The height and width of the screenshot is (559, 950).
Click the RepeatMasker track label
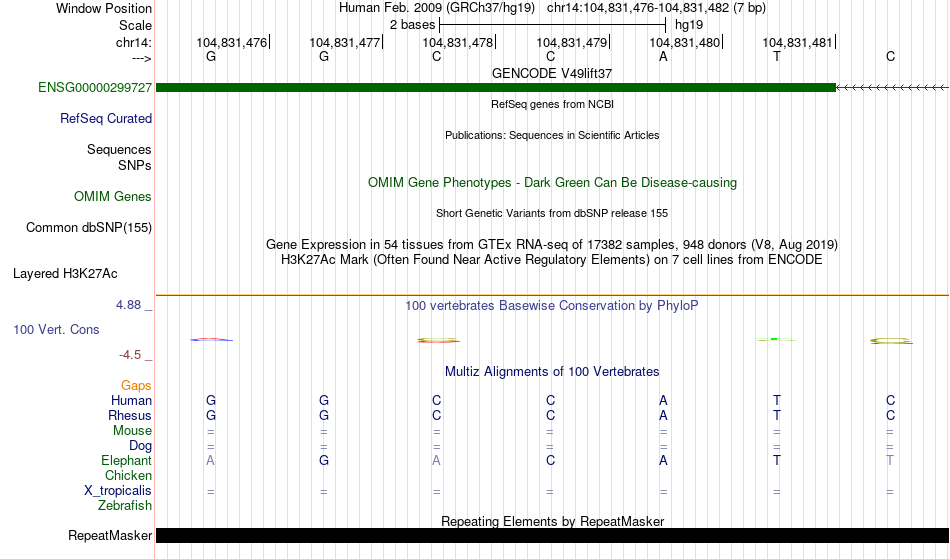coord(110,535)
